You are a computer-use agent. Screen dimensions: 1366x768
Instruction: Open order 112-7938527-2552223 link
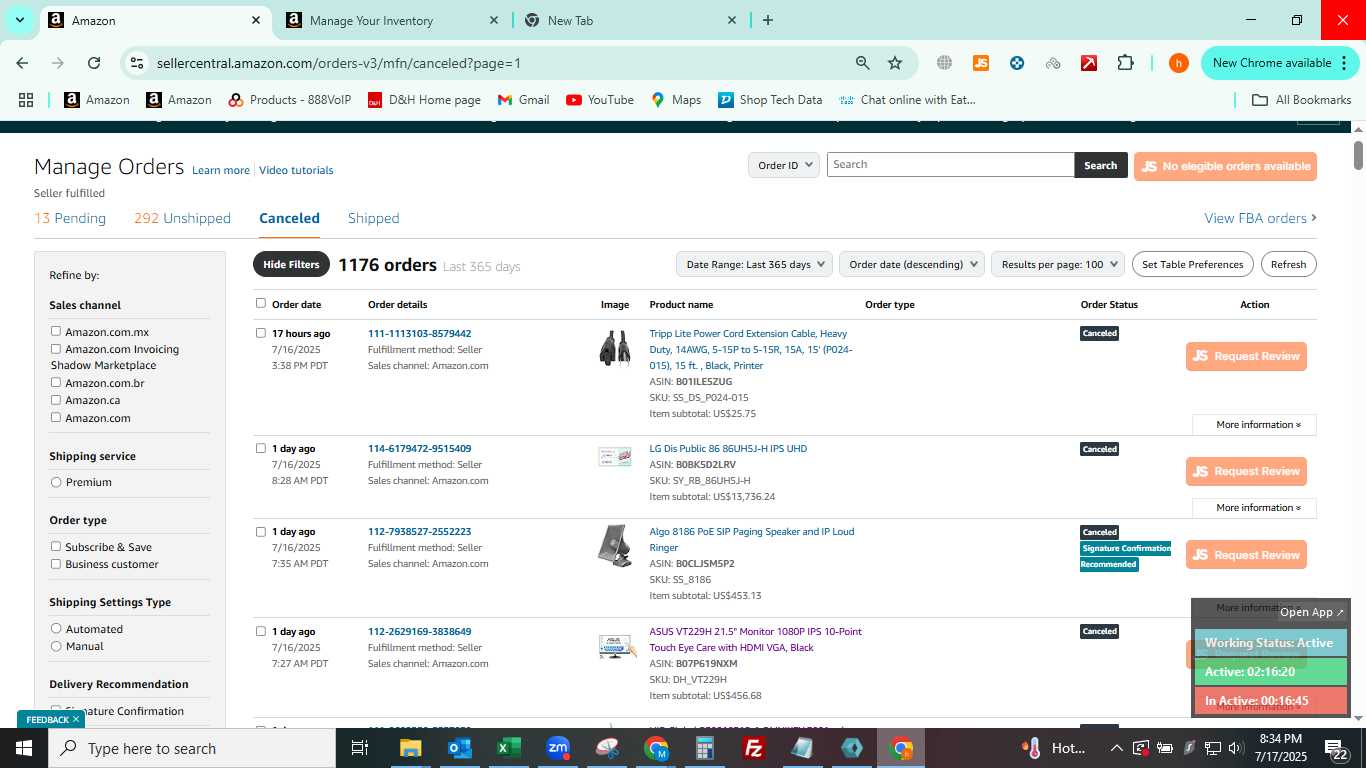(419, 532)
